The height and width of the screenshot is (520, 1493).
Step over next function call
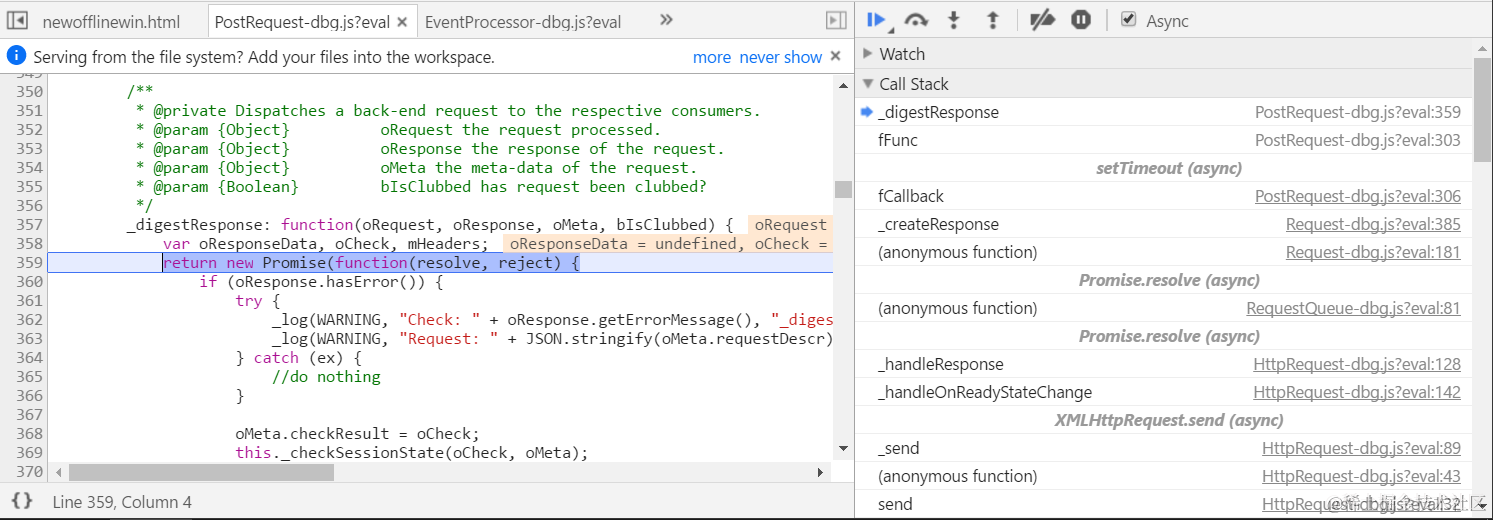click(916, 20)
